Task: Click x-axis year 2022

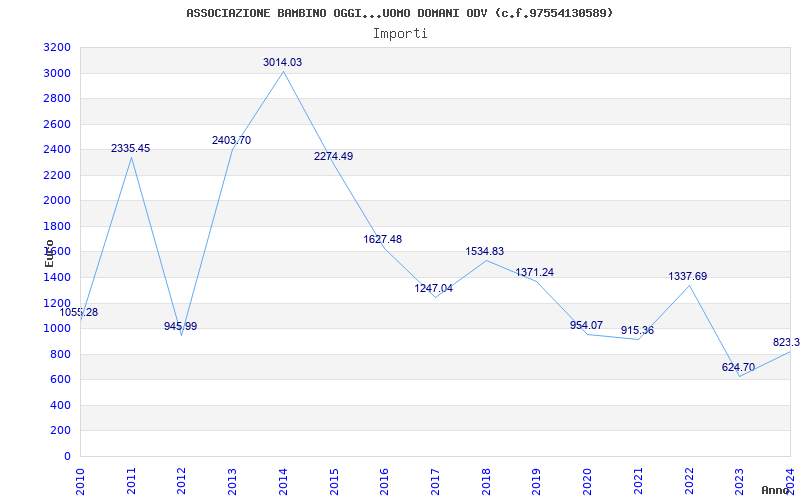Action: (x=689, y=481)
